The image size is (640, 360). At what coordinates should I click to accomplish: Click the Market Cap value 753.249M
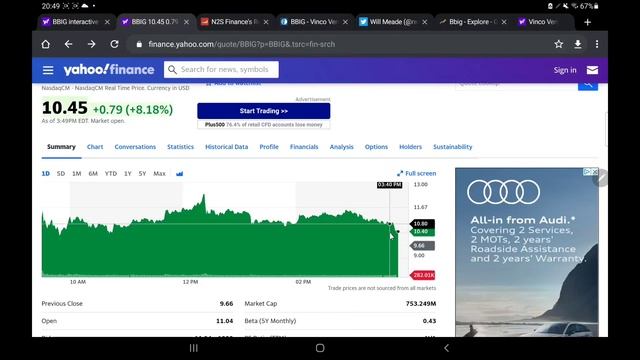point(421,304)
